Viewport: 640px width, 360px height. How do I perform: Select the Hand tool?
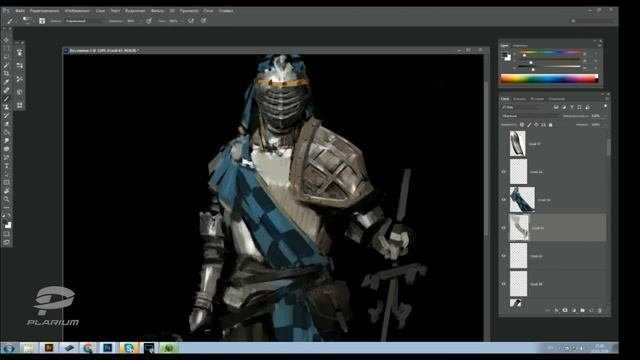[x=6, y=191]
